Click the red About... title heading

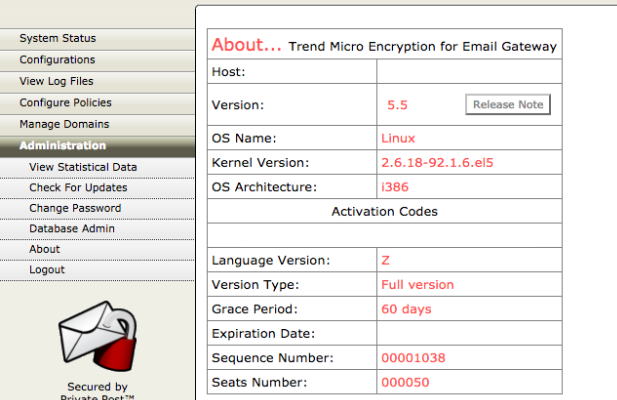(x=247, y=45)
